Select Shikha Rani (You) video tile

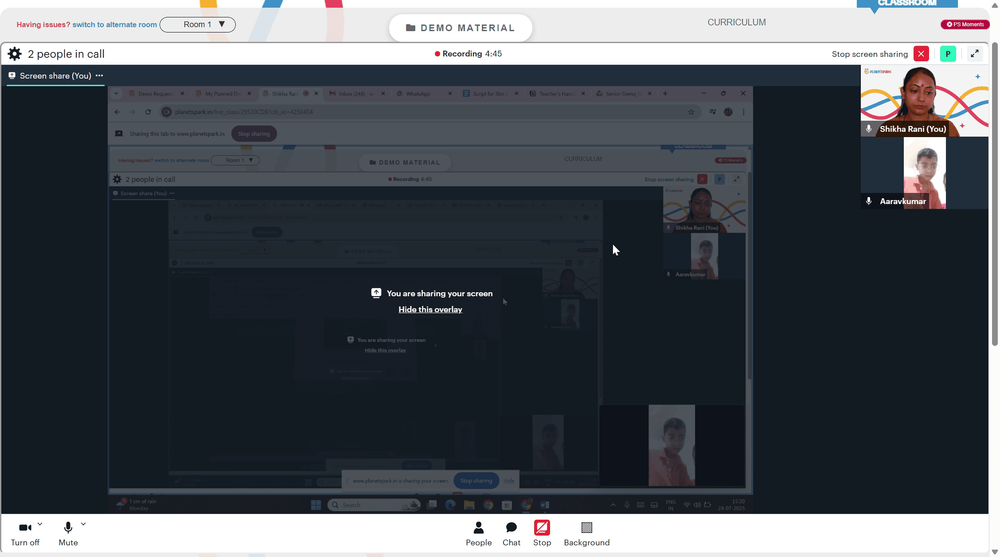pyautogui.click(x=925, y=101)
